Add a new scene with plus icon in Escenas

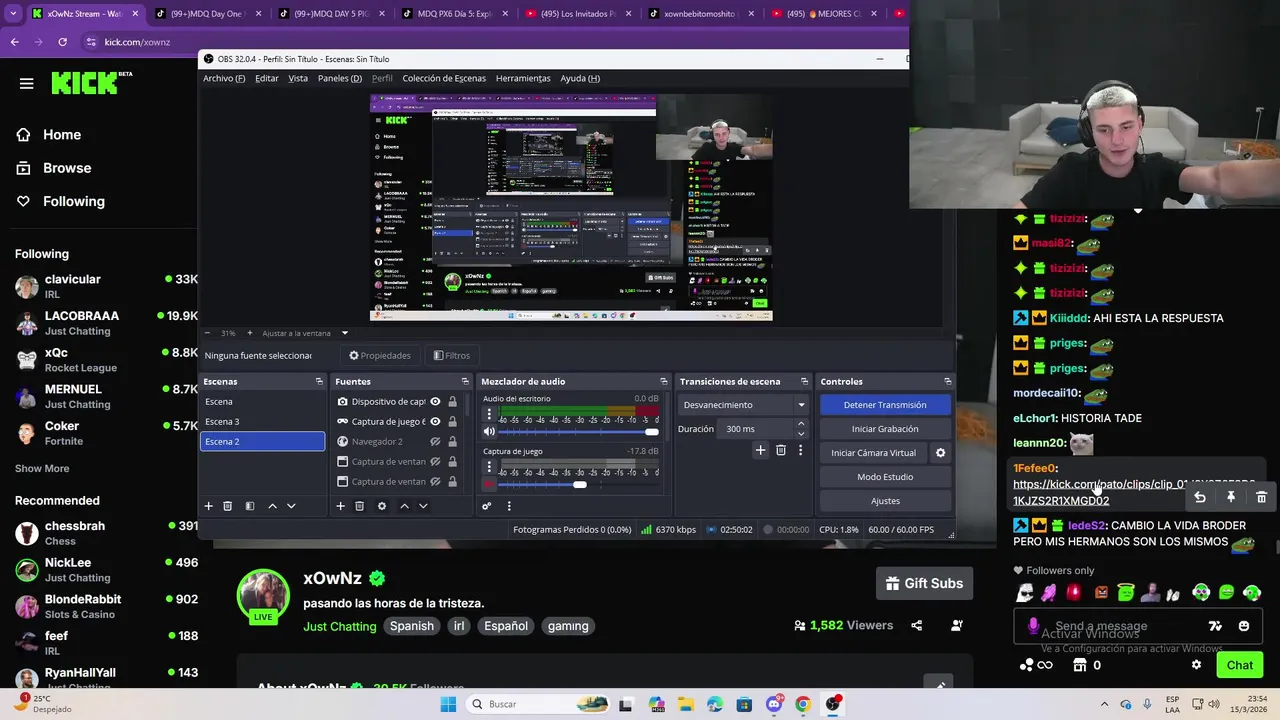tap(209, 506)
